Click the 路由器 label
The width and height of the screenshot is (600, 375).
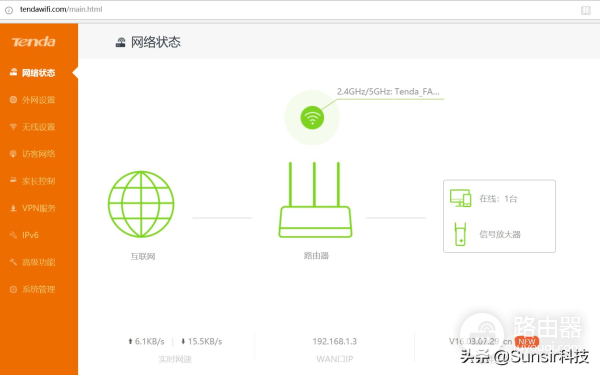coord(316,256)
